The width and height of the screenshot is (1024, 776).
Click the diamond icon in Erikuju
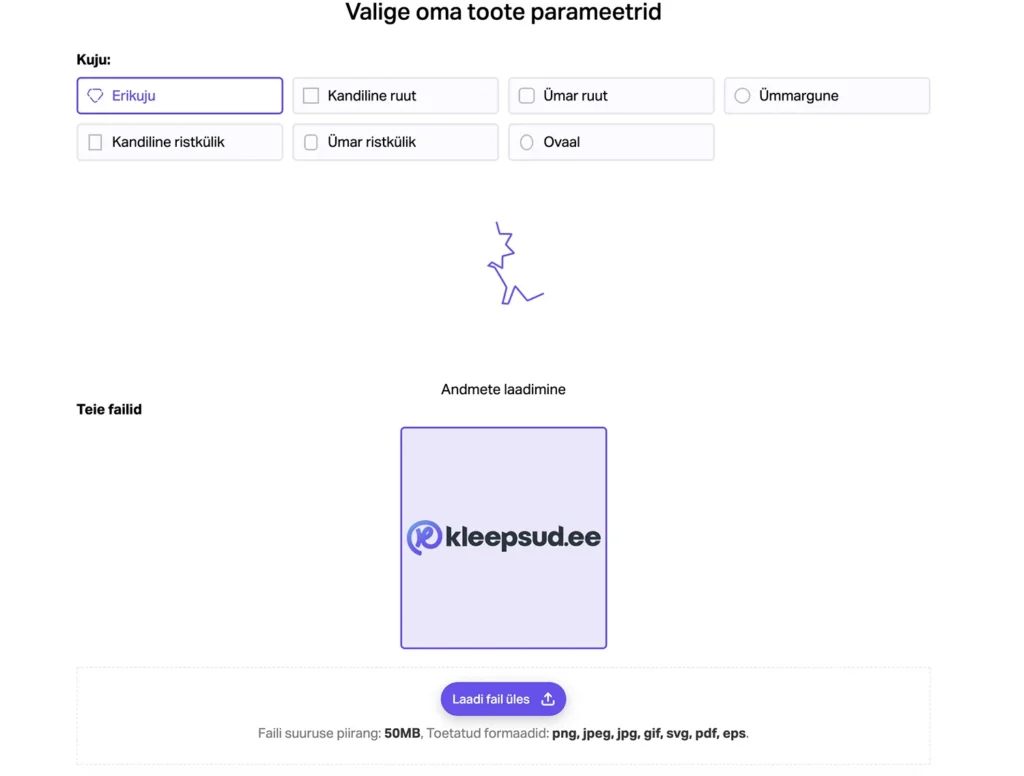pyautogui.click(x=95, y=95)
